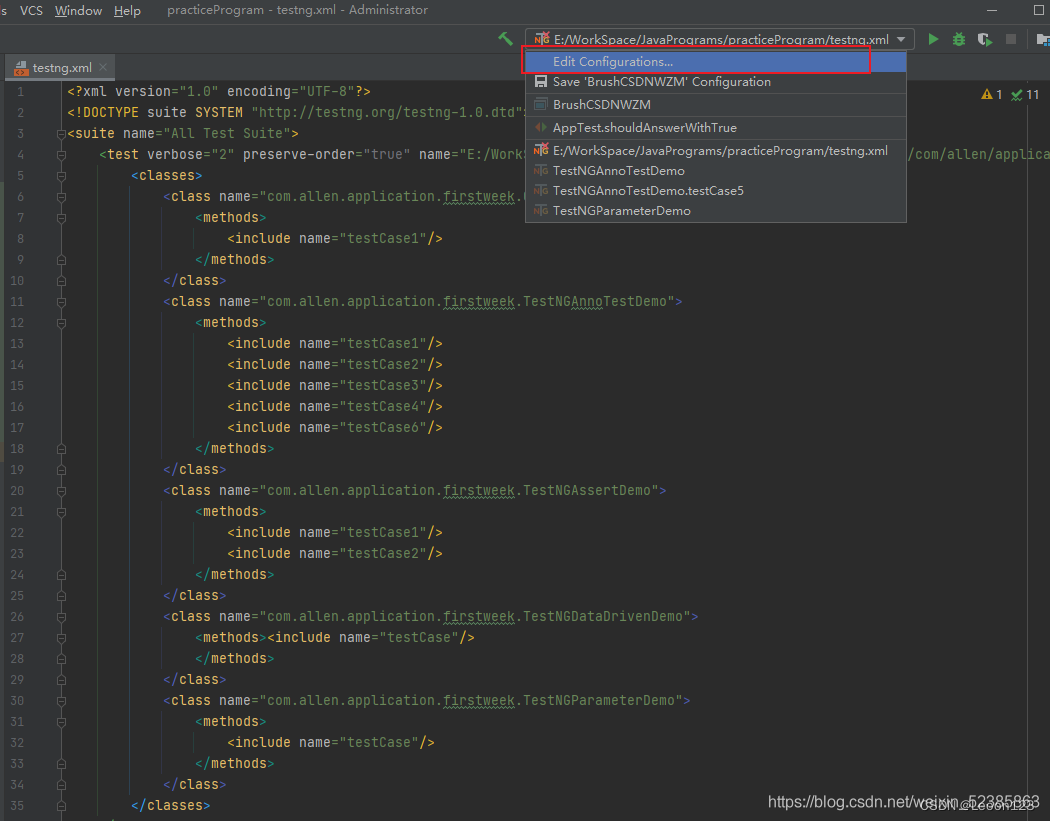Collapse the class fold marker on line 6
Image resolution: width=1050 pixels, height=821 pixels.
62,197
